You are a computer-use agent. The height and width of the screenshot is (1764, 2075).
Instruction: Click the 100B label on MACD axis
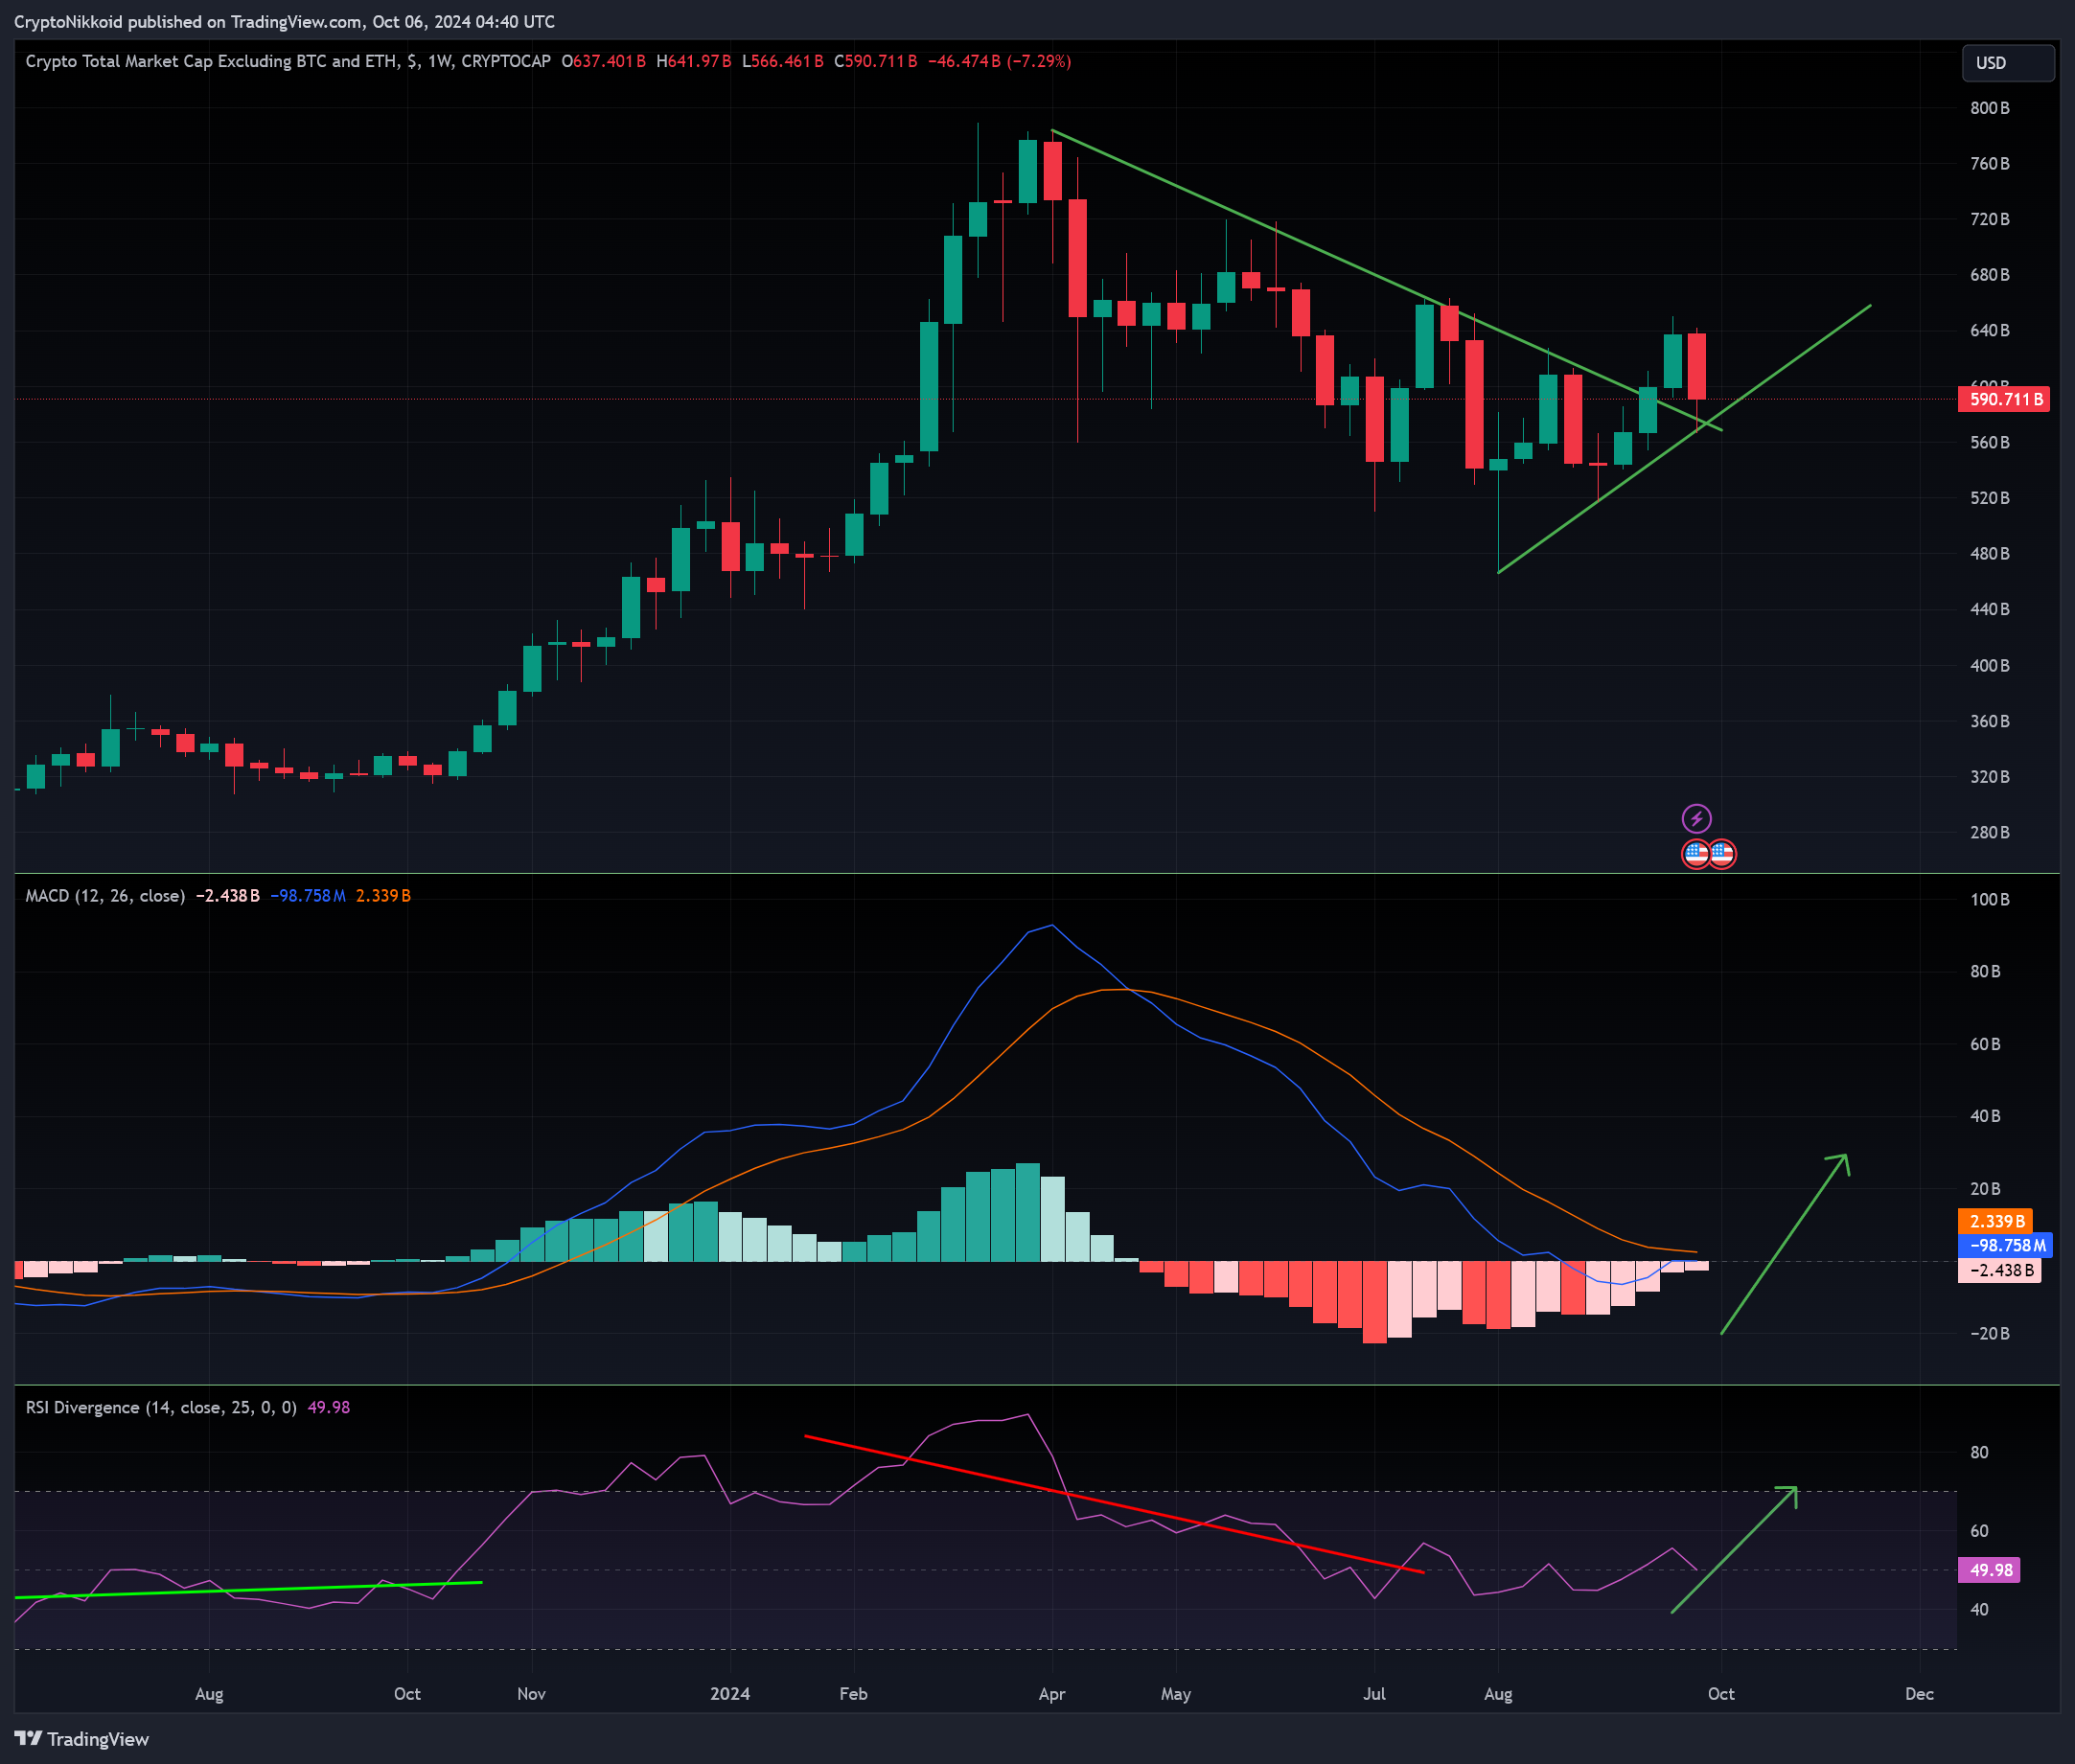(1989, 900)
